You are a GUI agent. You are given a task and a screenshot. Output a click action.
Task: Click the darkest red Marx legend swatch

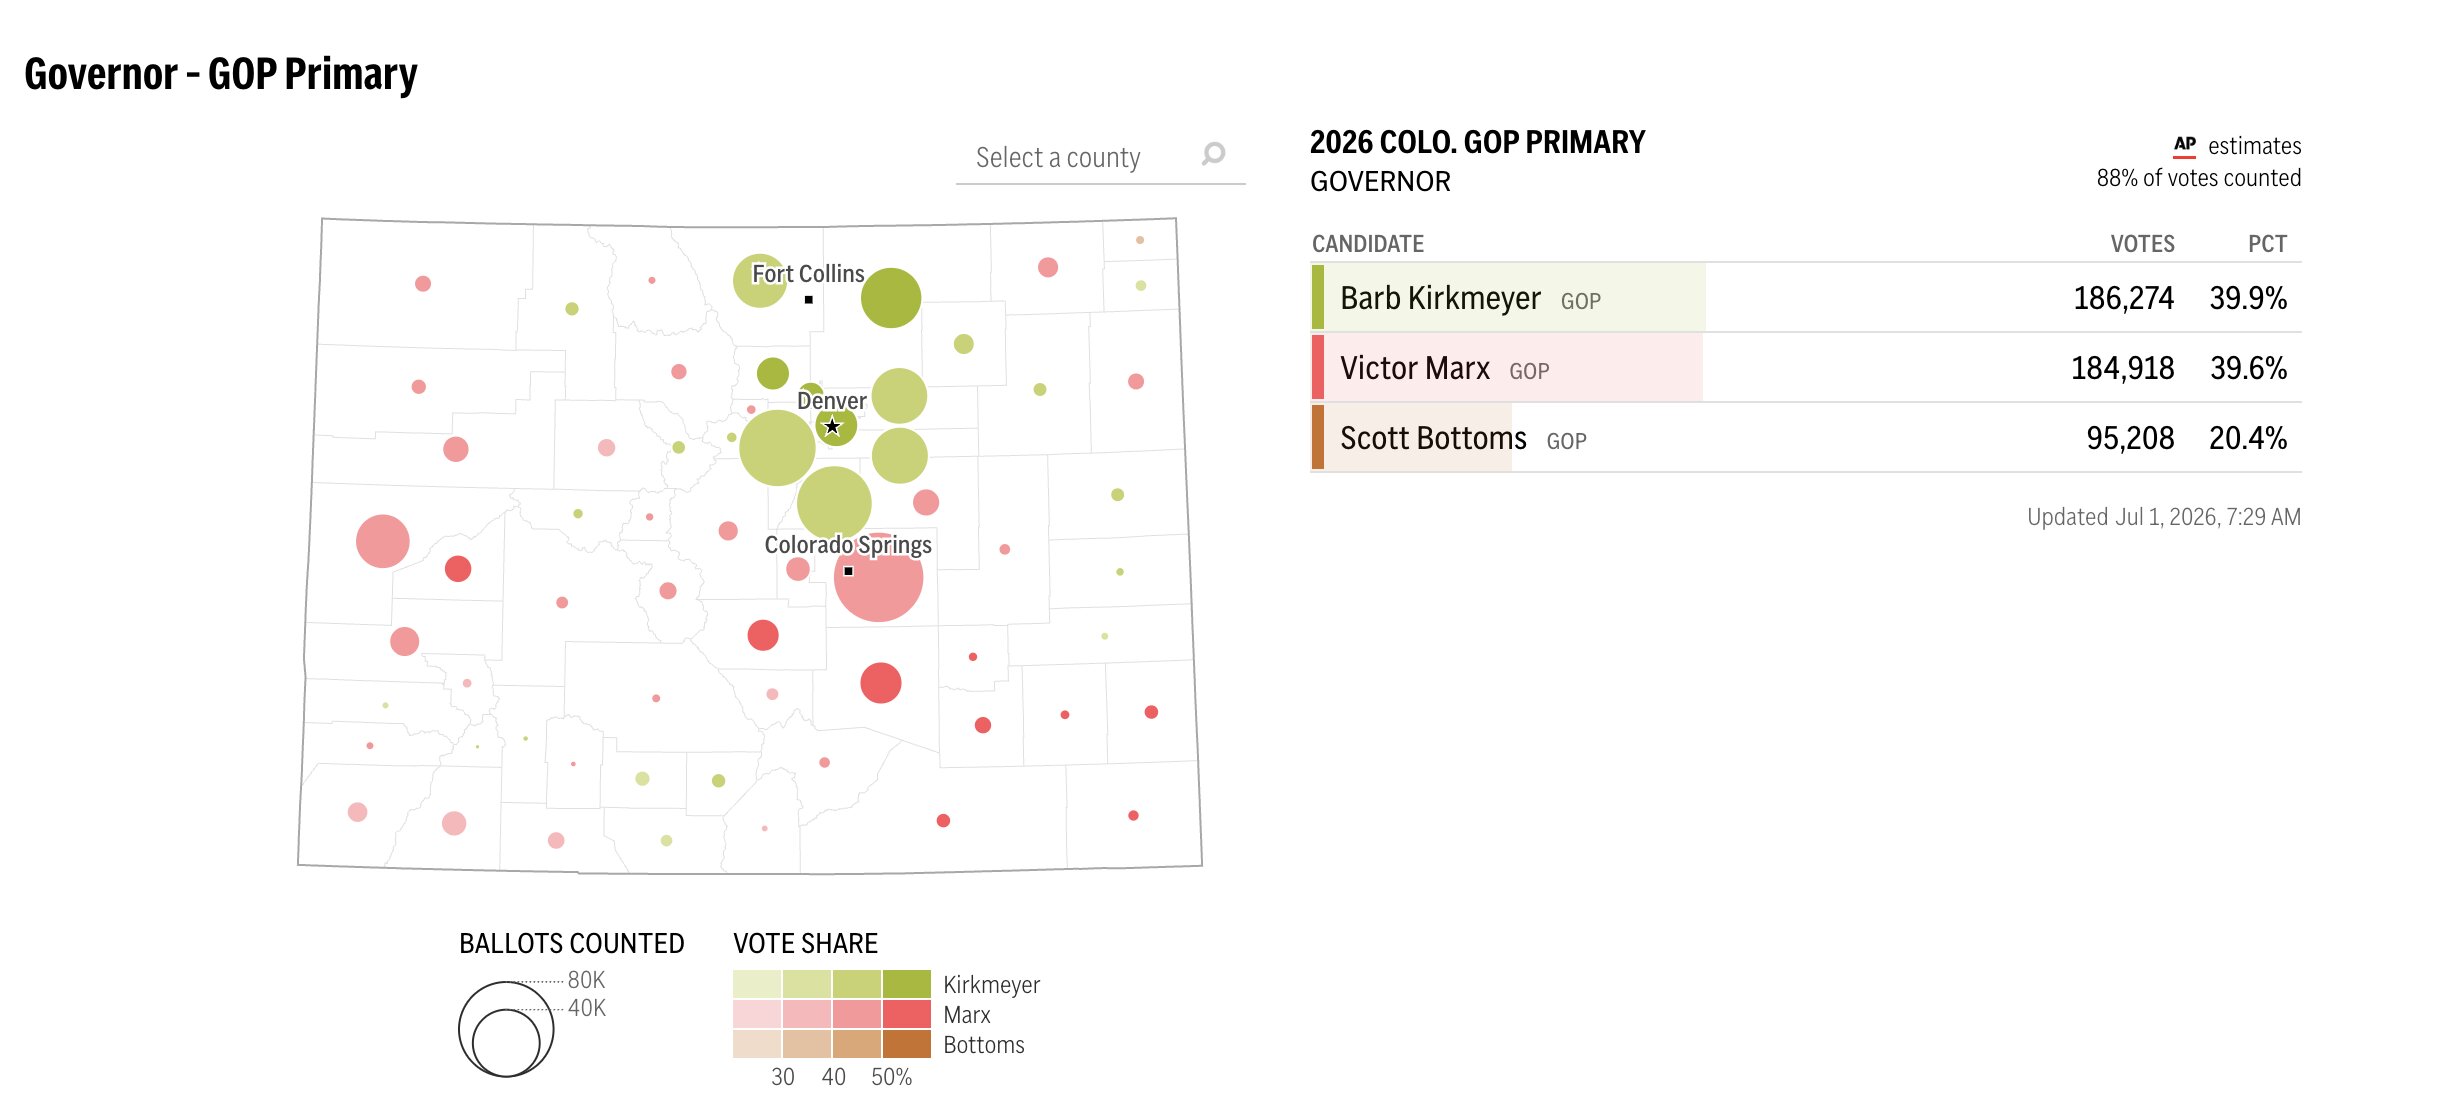[x=907, y=1014]
